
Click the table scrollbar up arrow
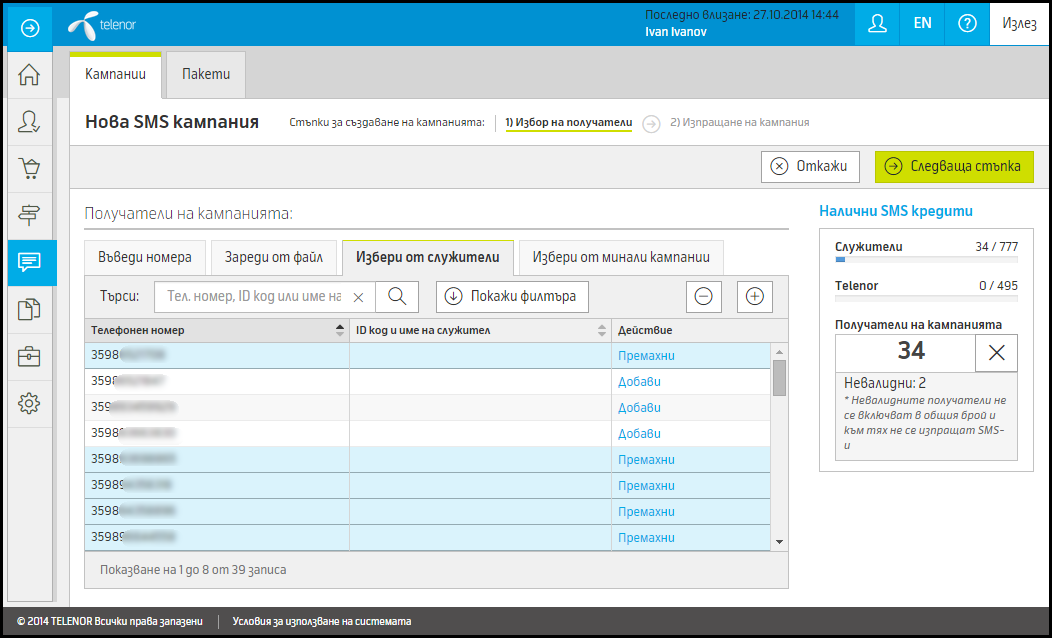779,352
